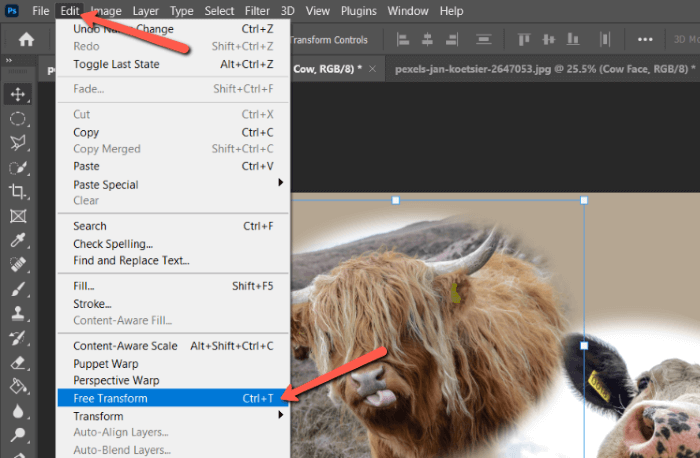Select the Move tool
Screen dimensions: 700x458
(17, 94)
